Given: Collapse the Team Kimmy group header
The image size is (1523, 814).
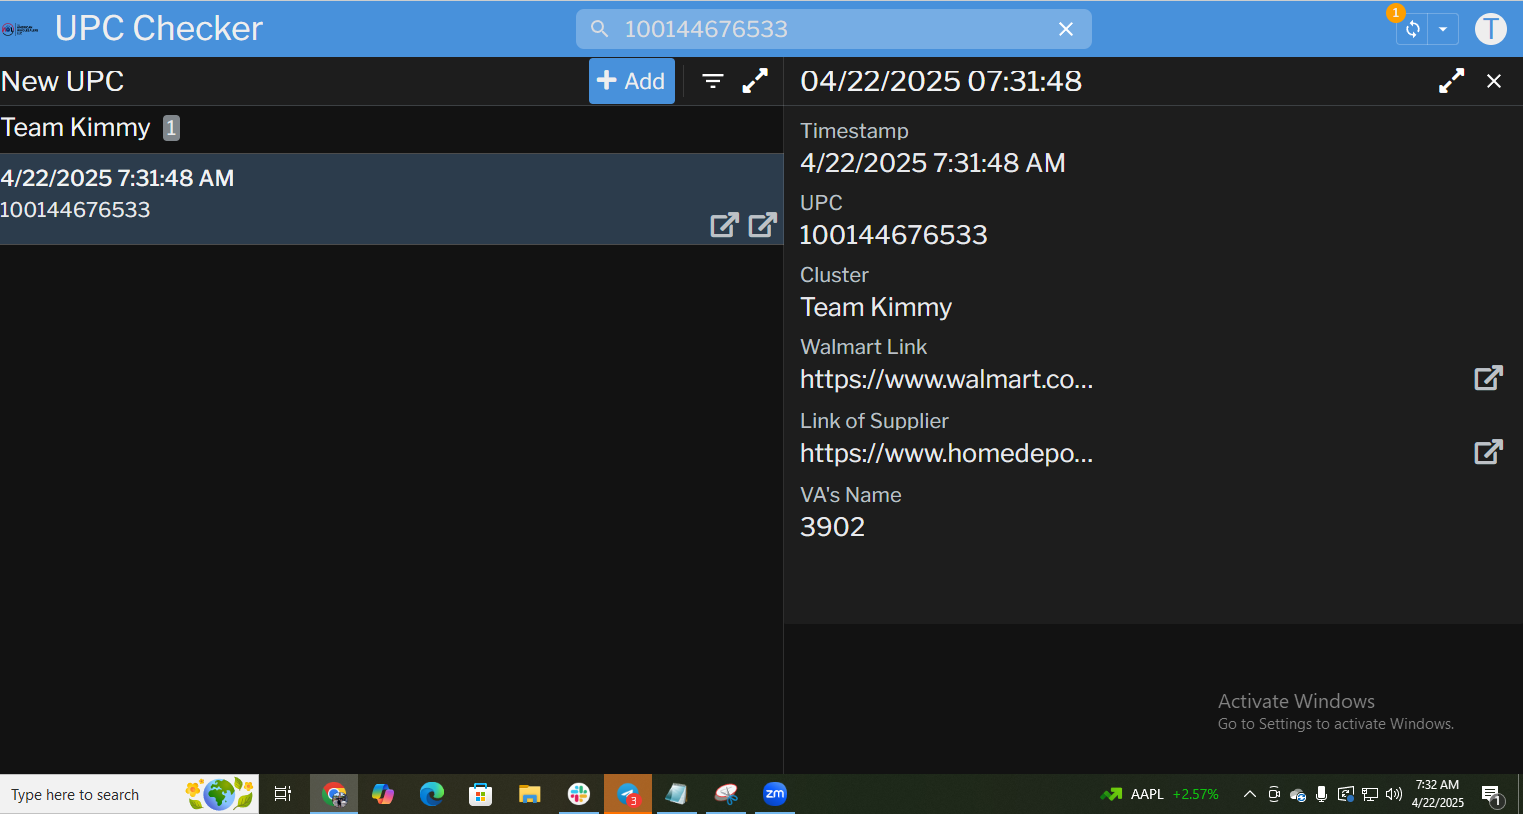Looking at the screenshot, I should coord(76,128).
